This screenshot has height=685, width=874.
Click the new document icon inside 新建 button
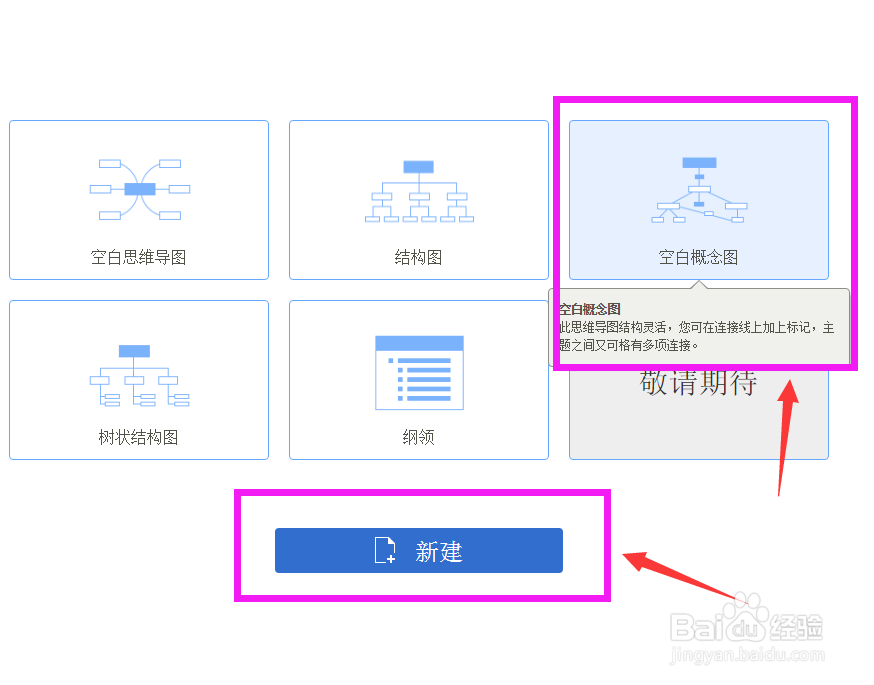click(384, 550)
